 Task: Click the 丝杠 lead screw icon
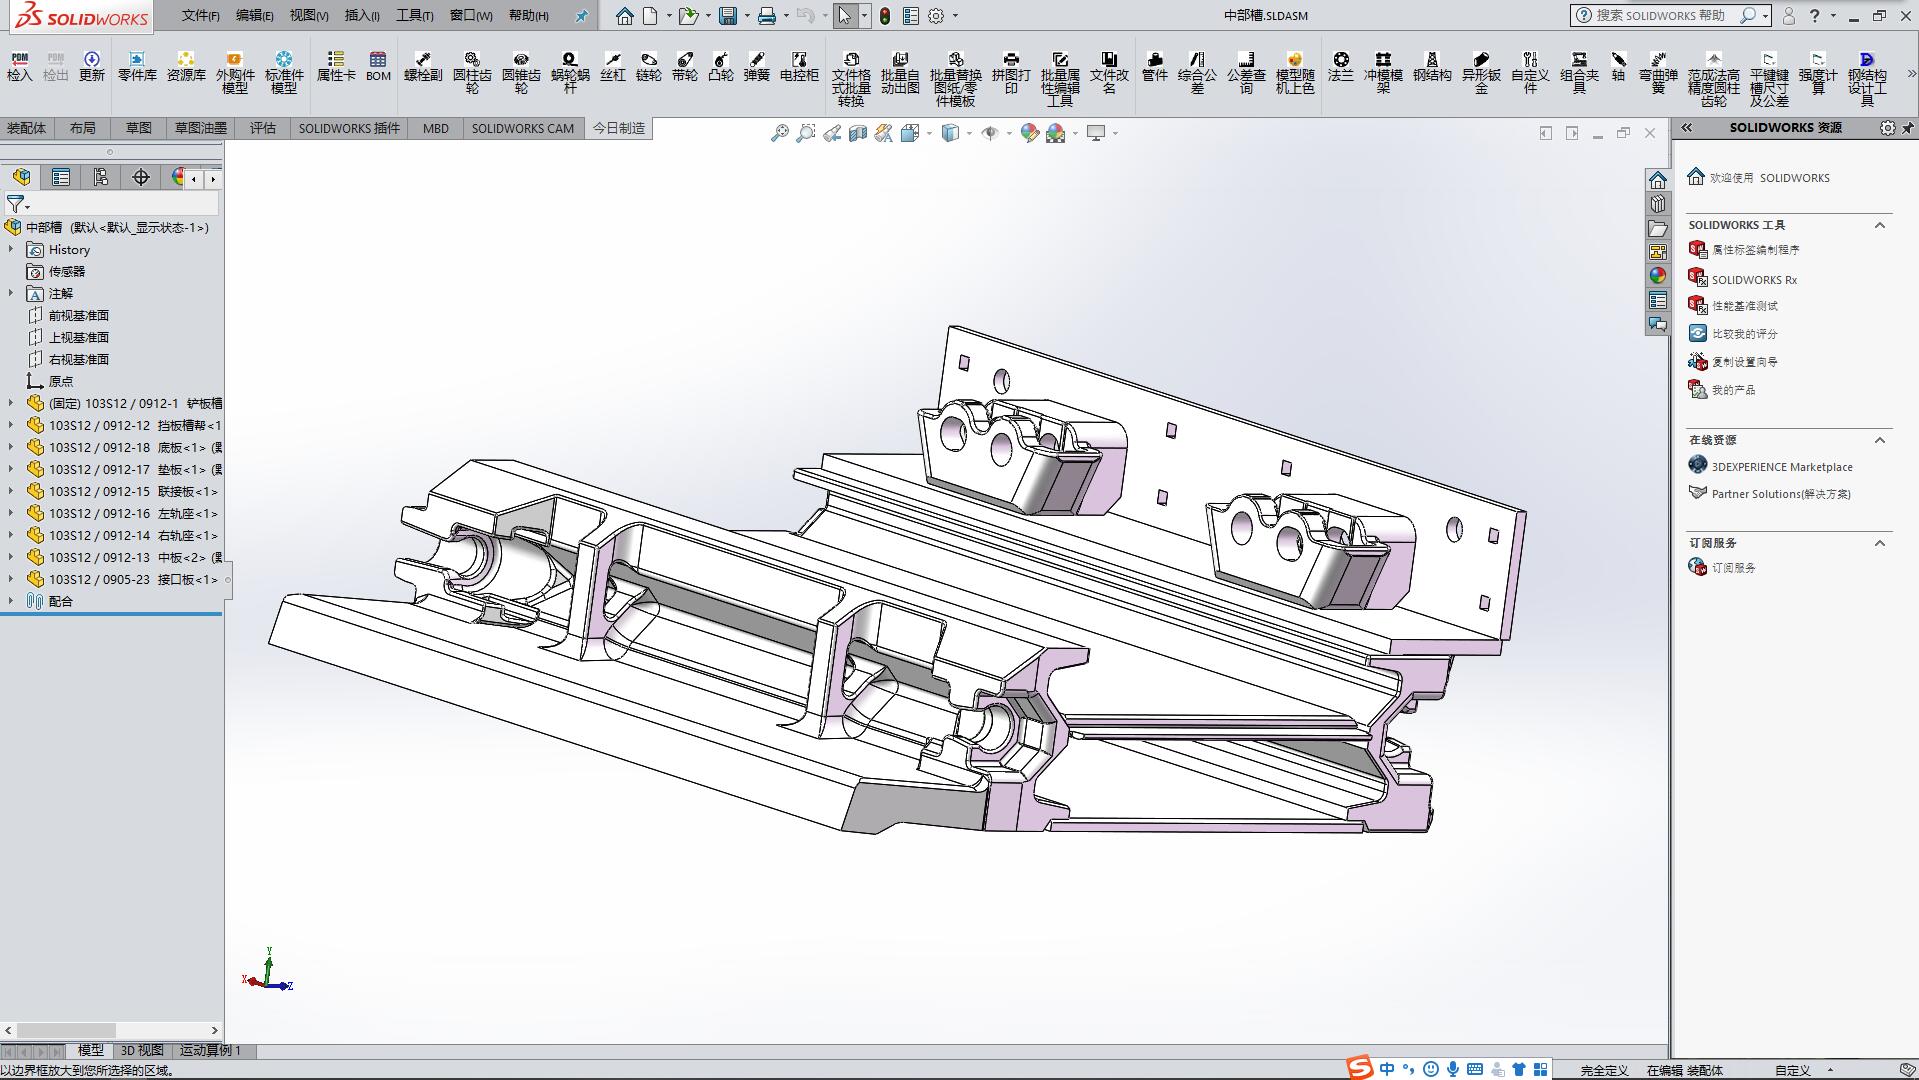coord(613,66)
